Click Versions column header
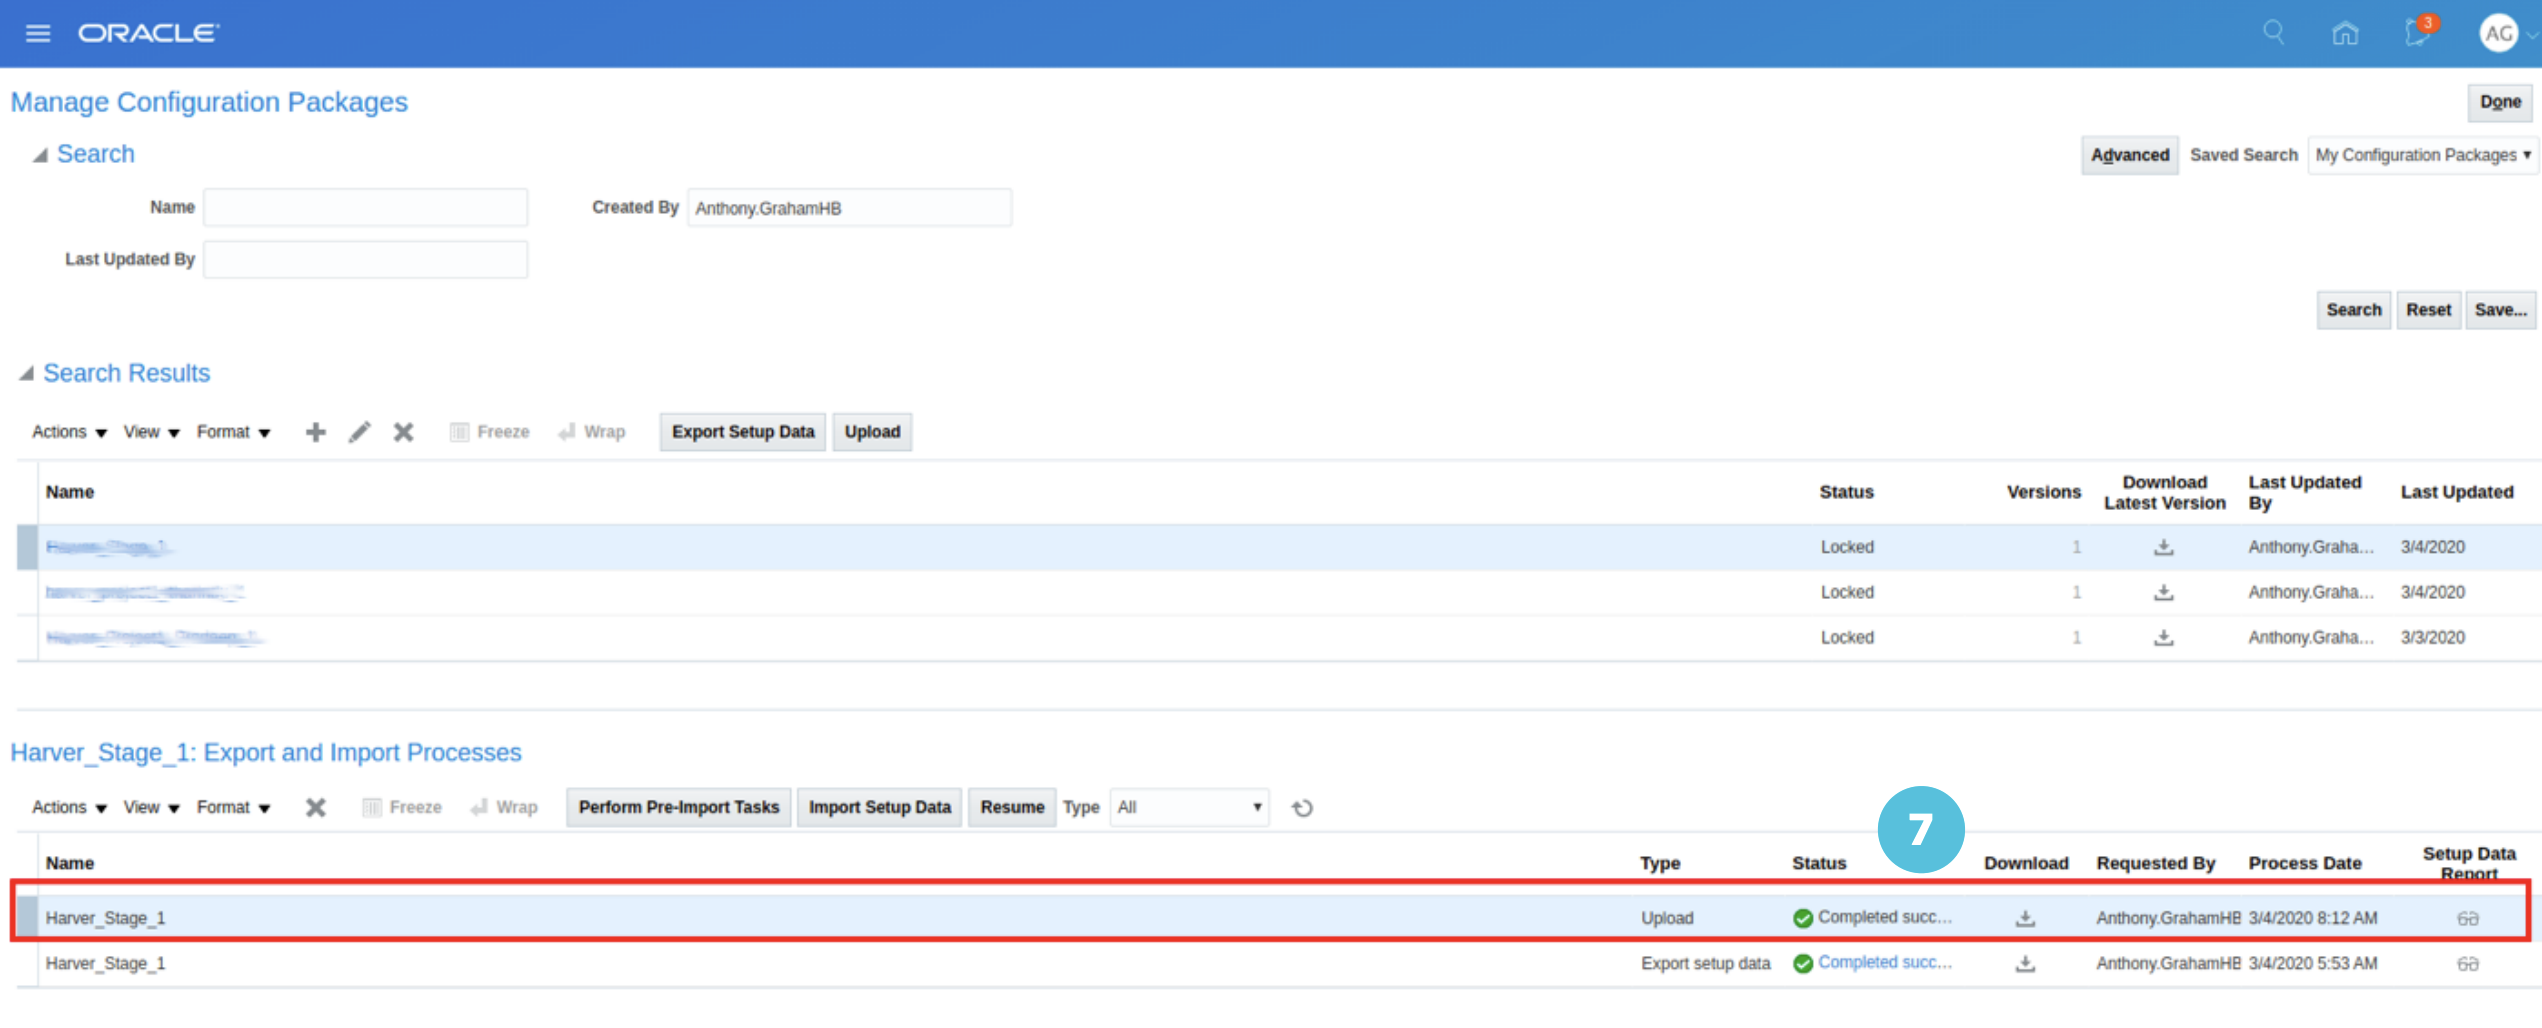This screenshot has height=1028, width=2542. tap(2043, 492)
